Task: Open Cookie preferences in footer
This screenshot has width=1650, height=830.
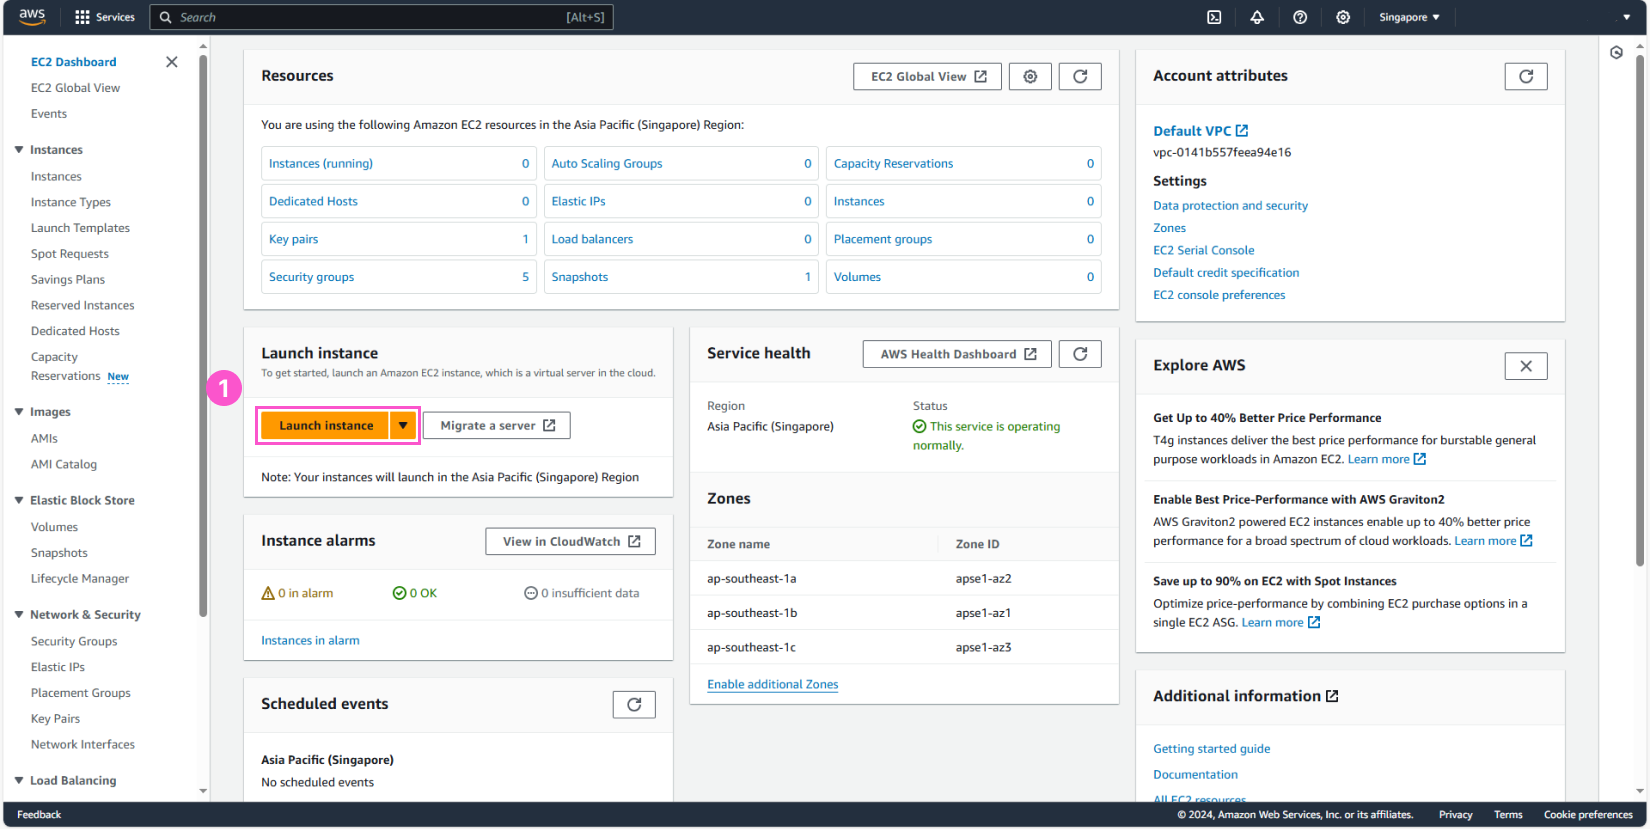Action: pyautogui.click(x=1588, y=815)
